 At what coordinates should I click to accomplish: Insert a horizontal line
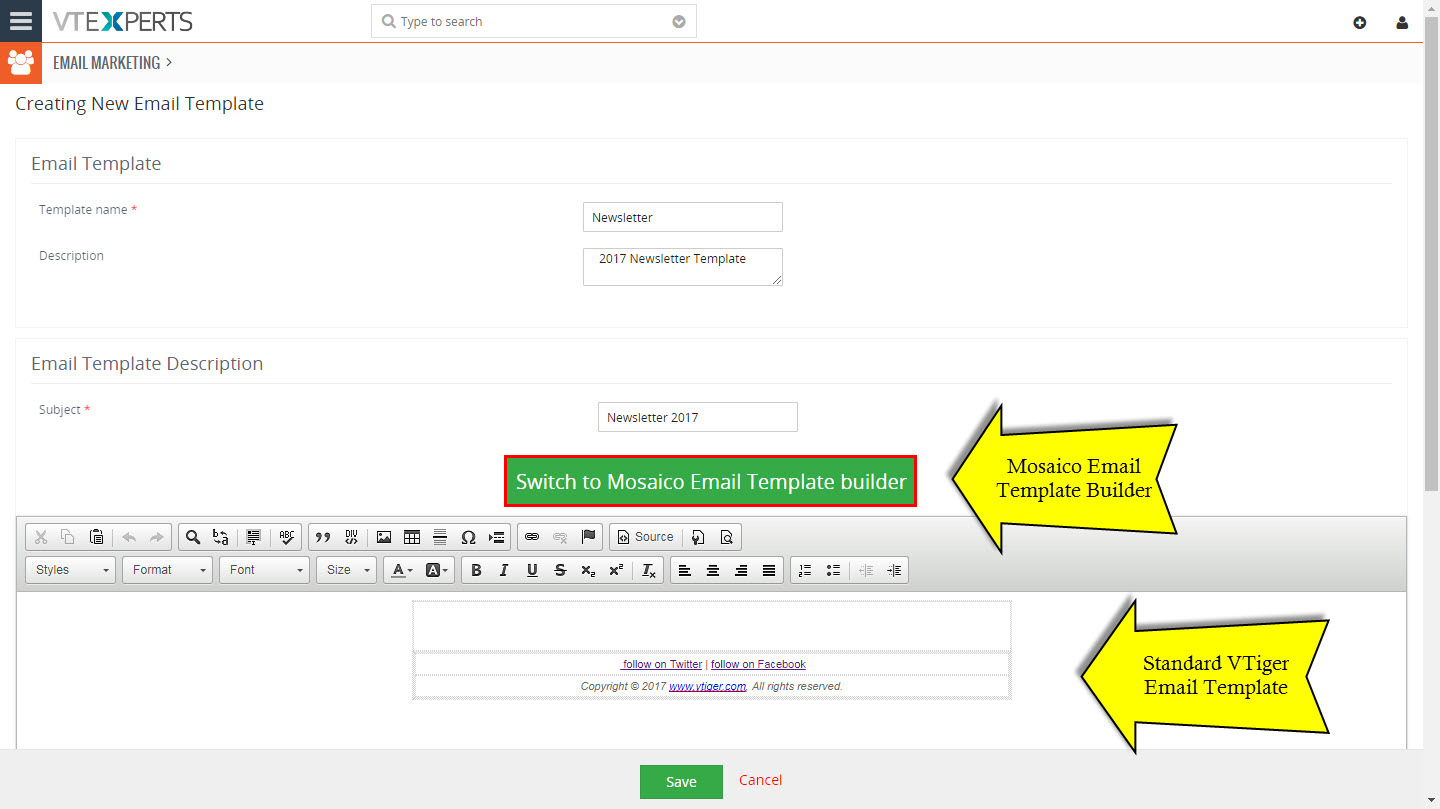click(440, 537)
